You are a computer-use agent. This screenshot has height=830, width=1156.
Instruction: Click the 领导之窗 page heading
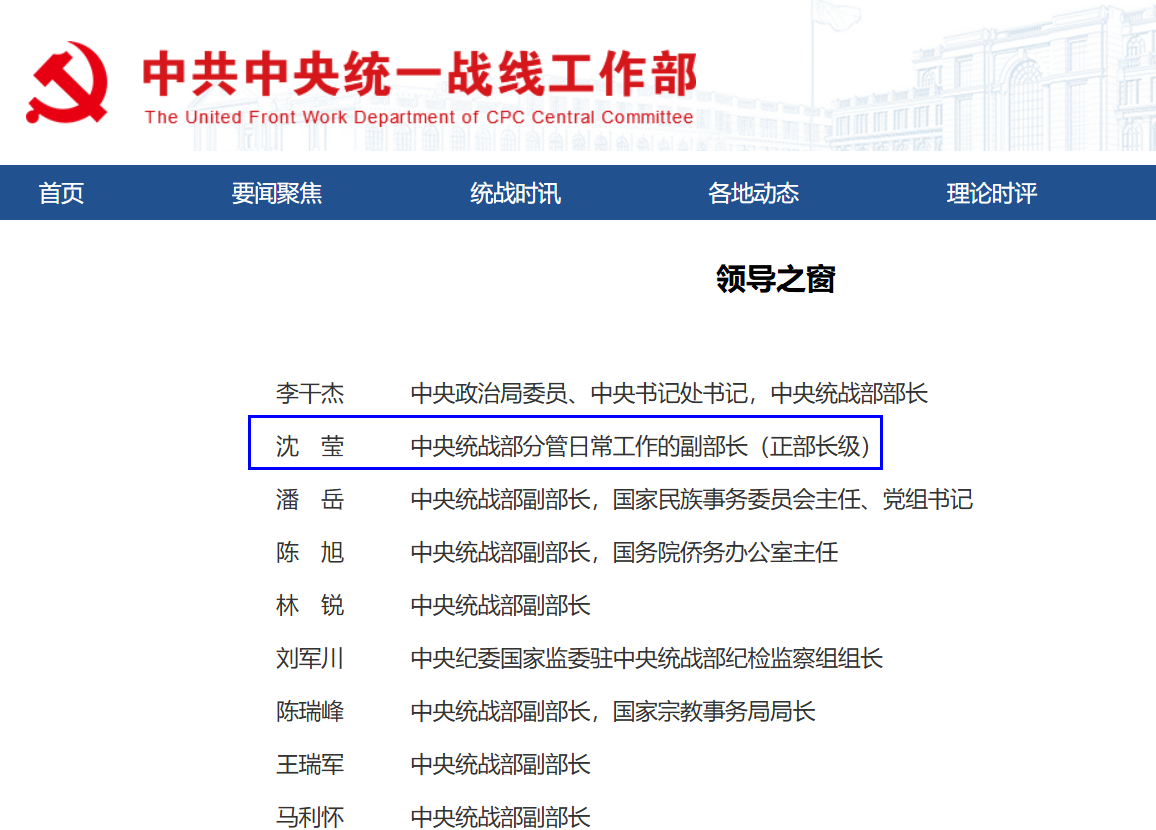(x=776, y=279)
